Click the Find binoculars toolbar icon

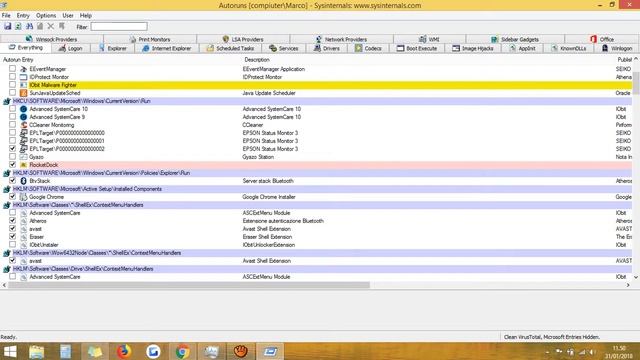pyautogui.click(x=29, y=27)
